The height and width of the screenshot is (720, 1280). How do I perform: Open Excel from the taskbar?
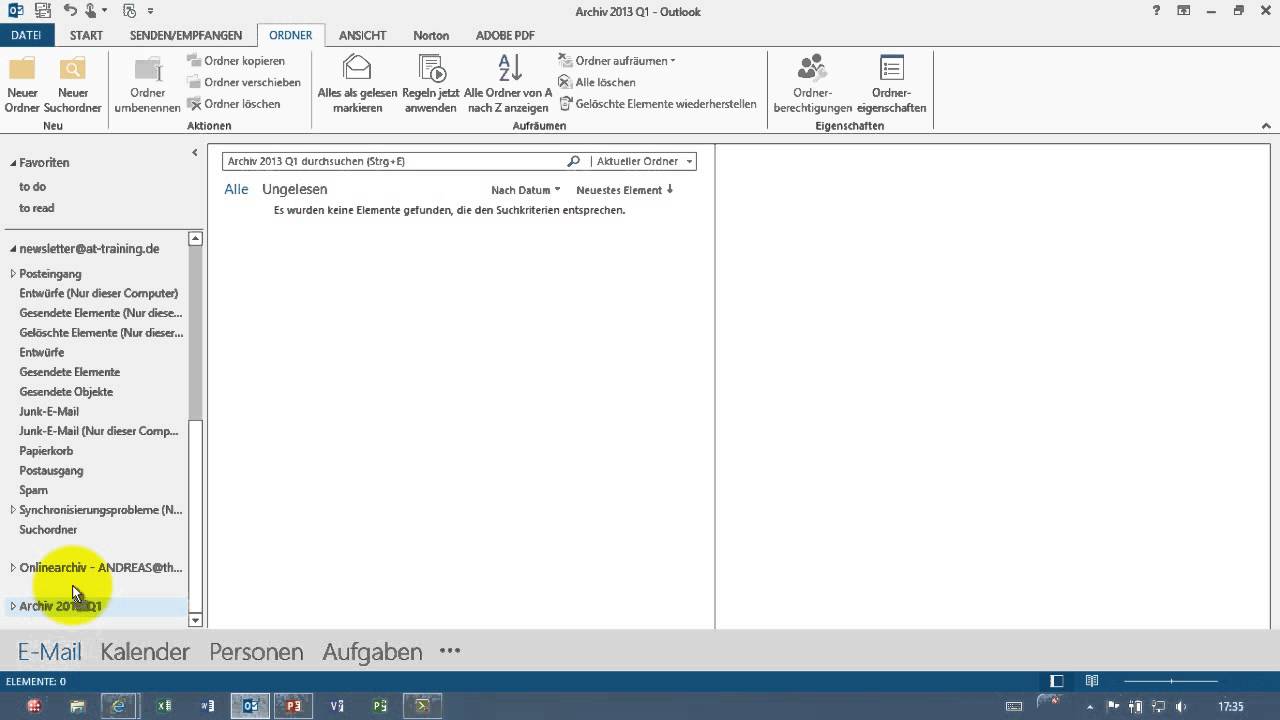(164, 706)
